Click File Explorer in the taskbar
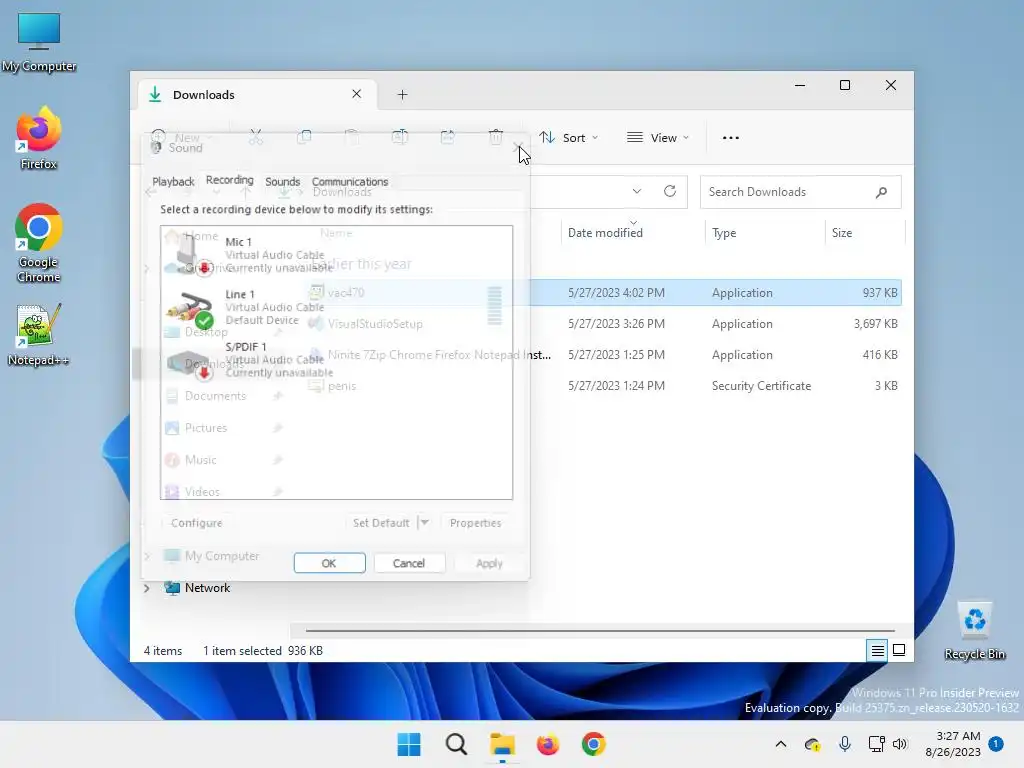The width and height of the screenshot is (1024, 768). tap(502, 744)
